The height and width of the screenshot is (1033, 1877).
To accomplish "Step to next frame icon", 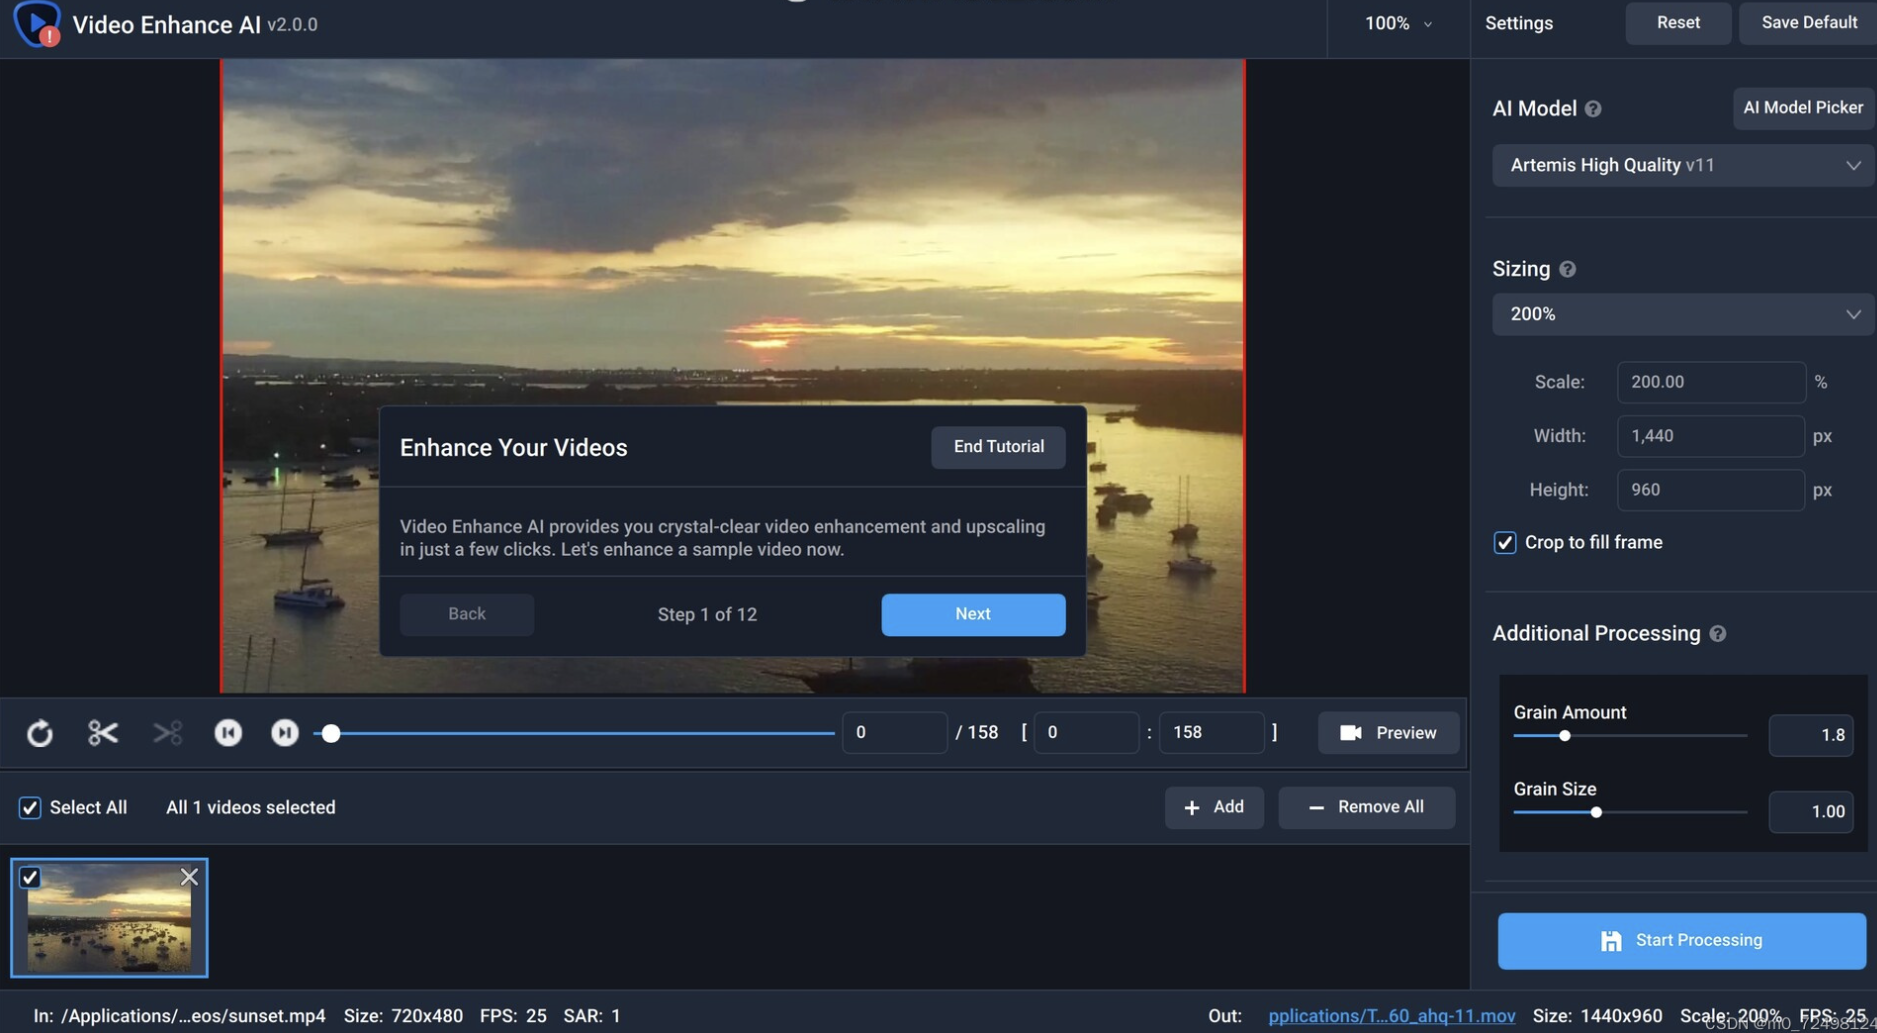I will click(x=285, y=733).
